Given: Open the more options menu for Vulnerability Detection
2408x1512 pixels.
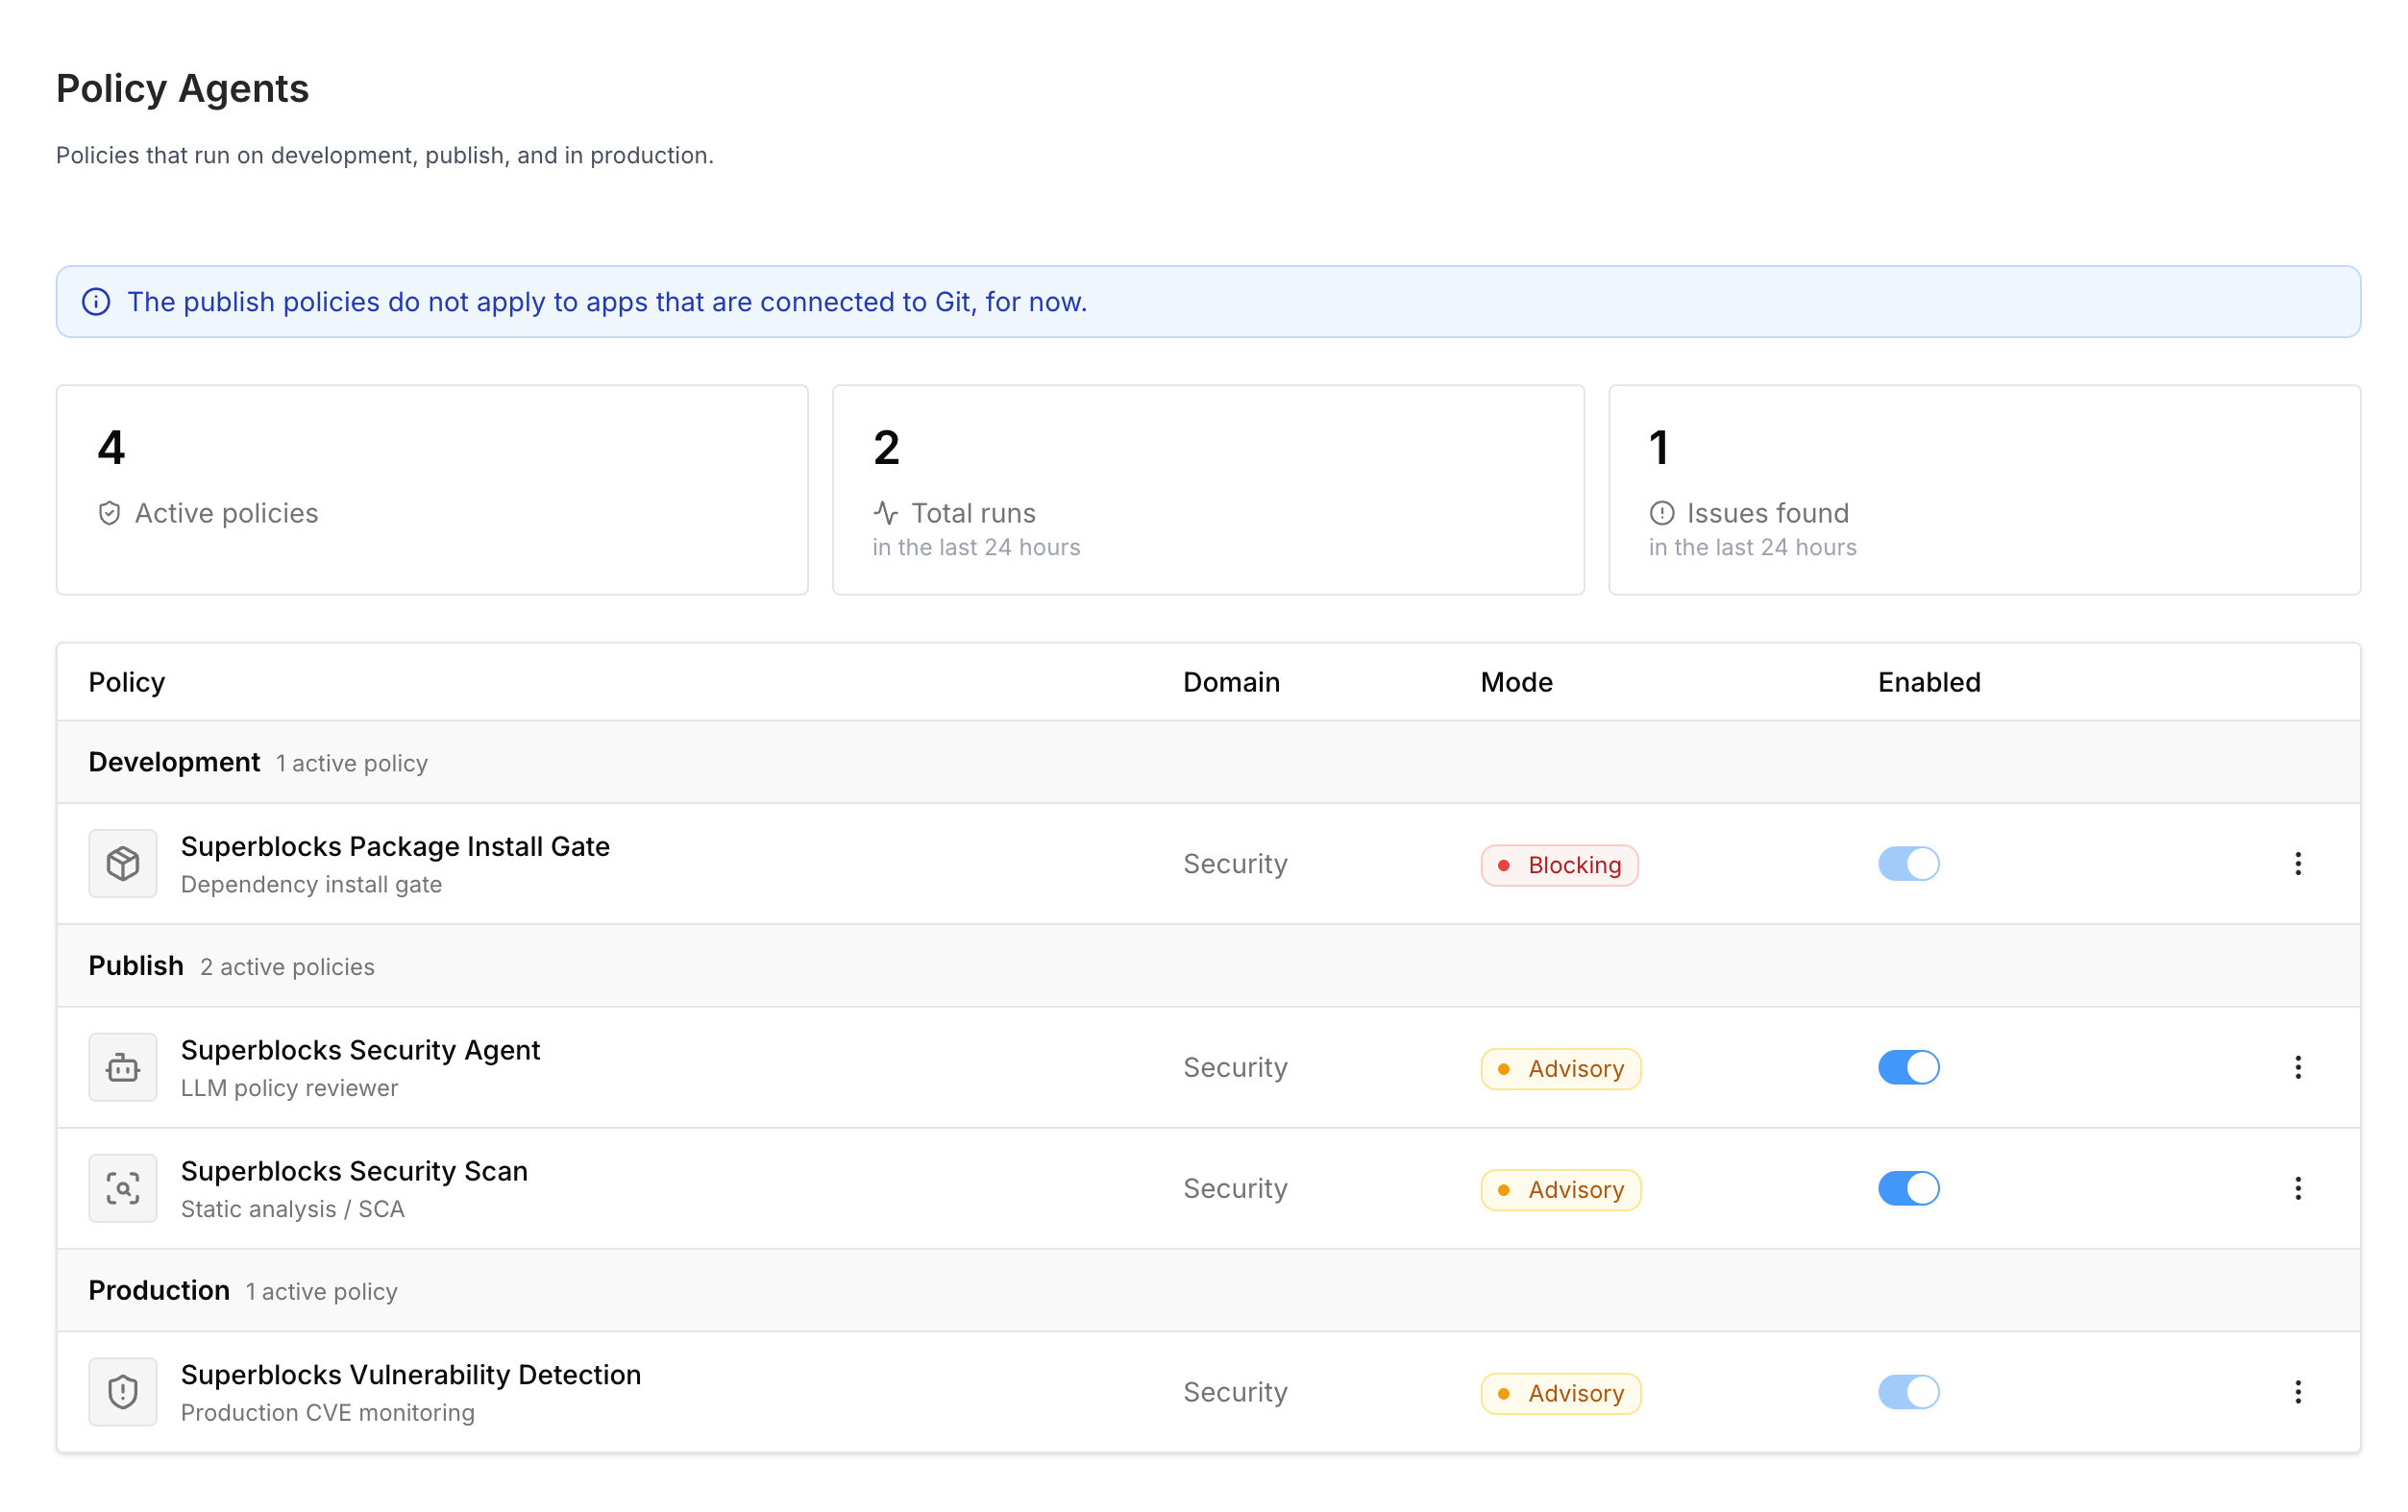Looking at the screenshot, I should (2298, 1391).
